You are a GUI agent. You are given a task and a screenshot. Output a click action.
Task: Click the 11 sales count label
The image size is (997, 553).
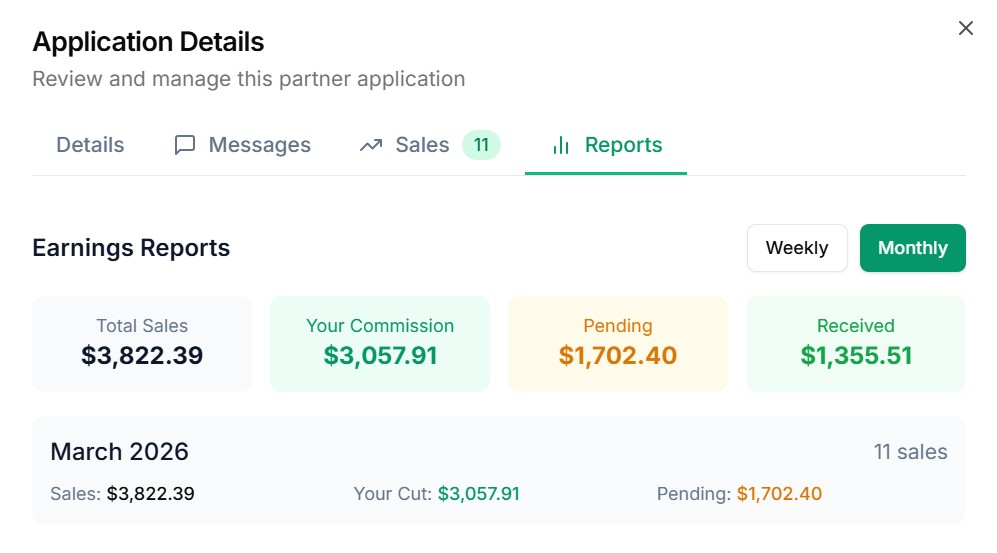(910, 452)
